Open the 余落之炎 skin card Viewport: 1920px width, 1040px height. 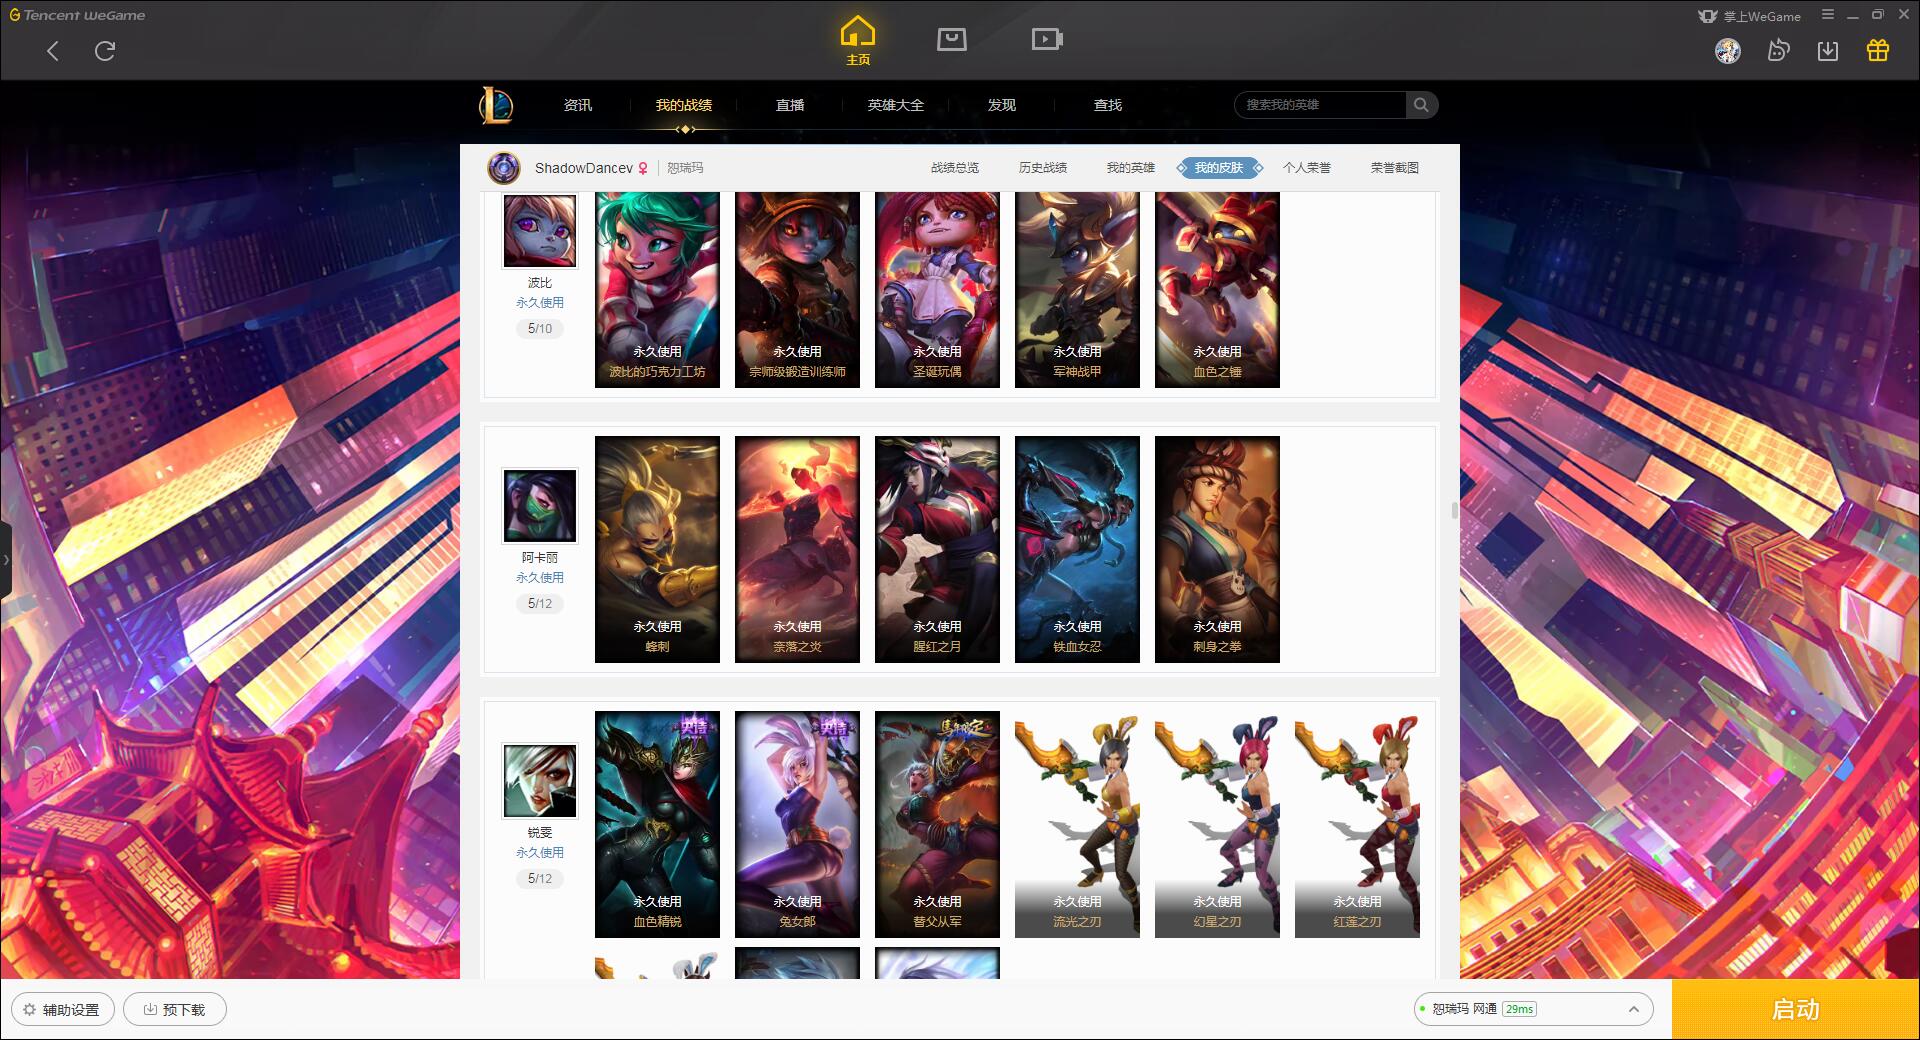tap(797, 549)
